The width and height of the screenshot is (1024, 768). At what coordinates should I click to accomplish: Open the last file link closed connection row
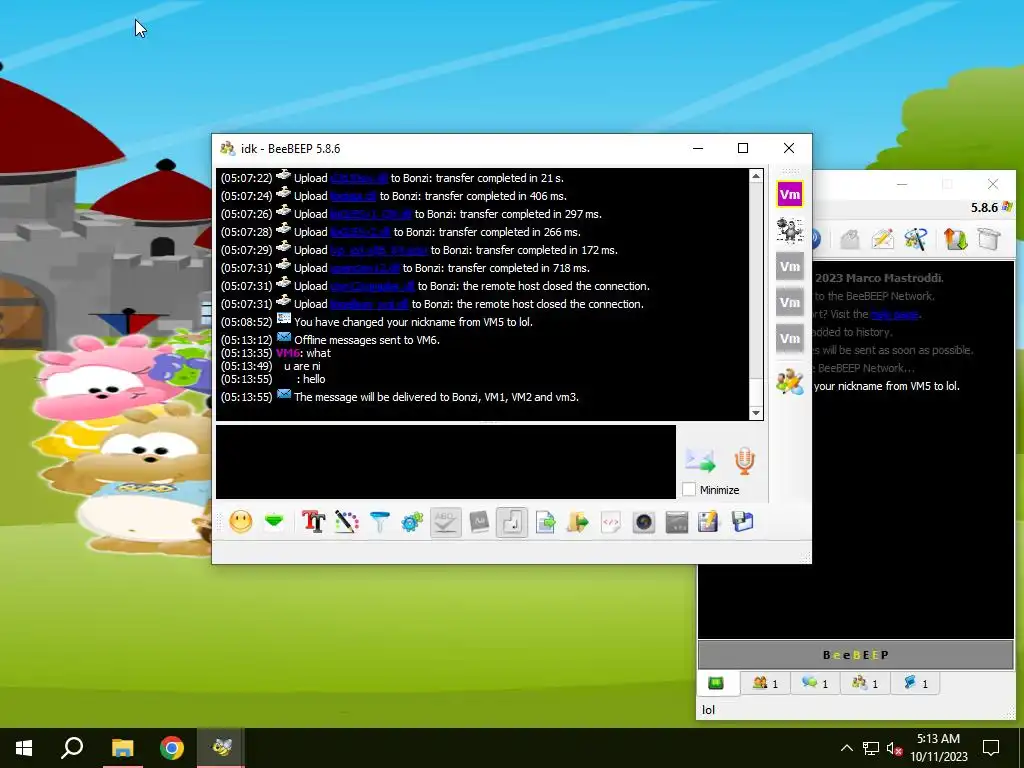(369, 304)
